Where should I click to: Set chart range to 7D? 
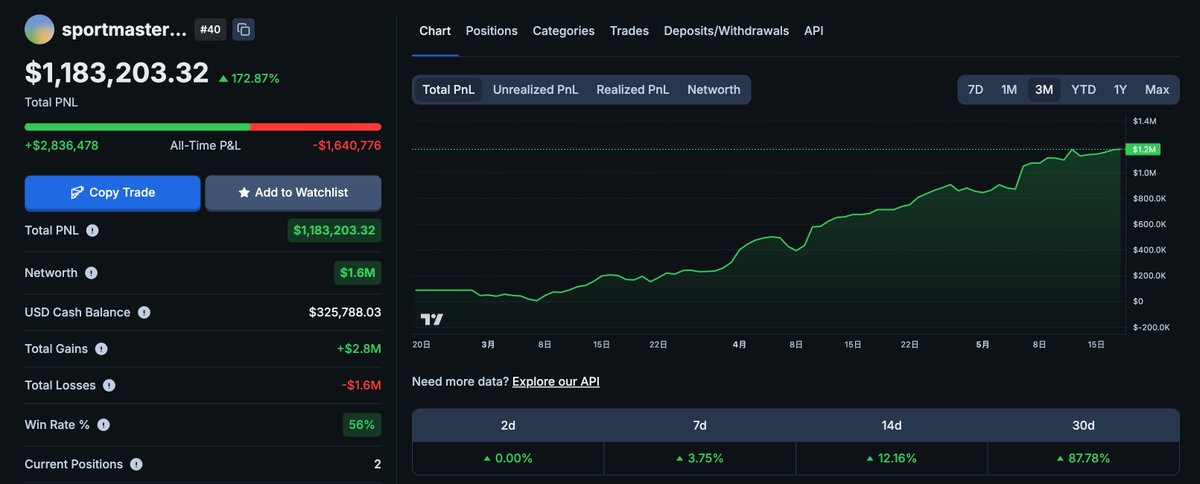coord(976,89)
